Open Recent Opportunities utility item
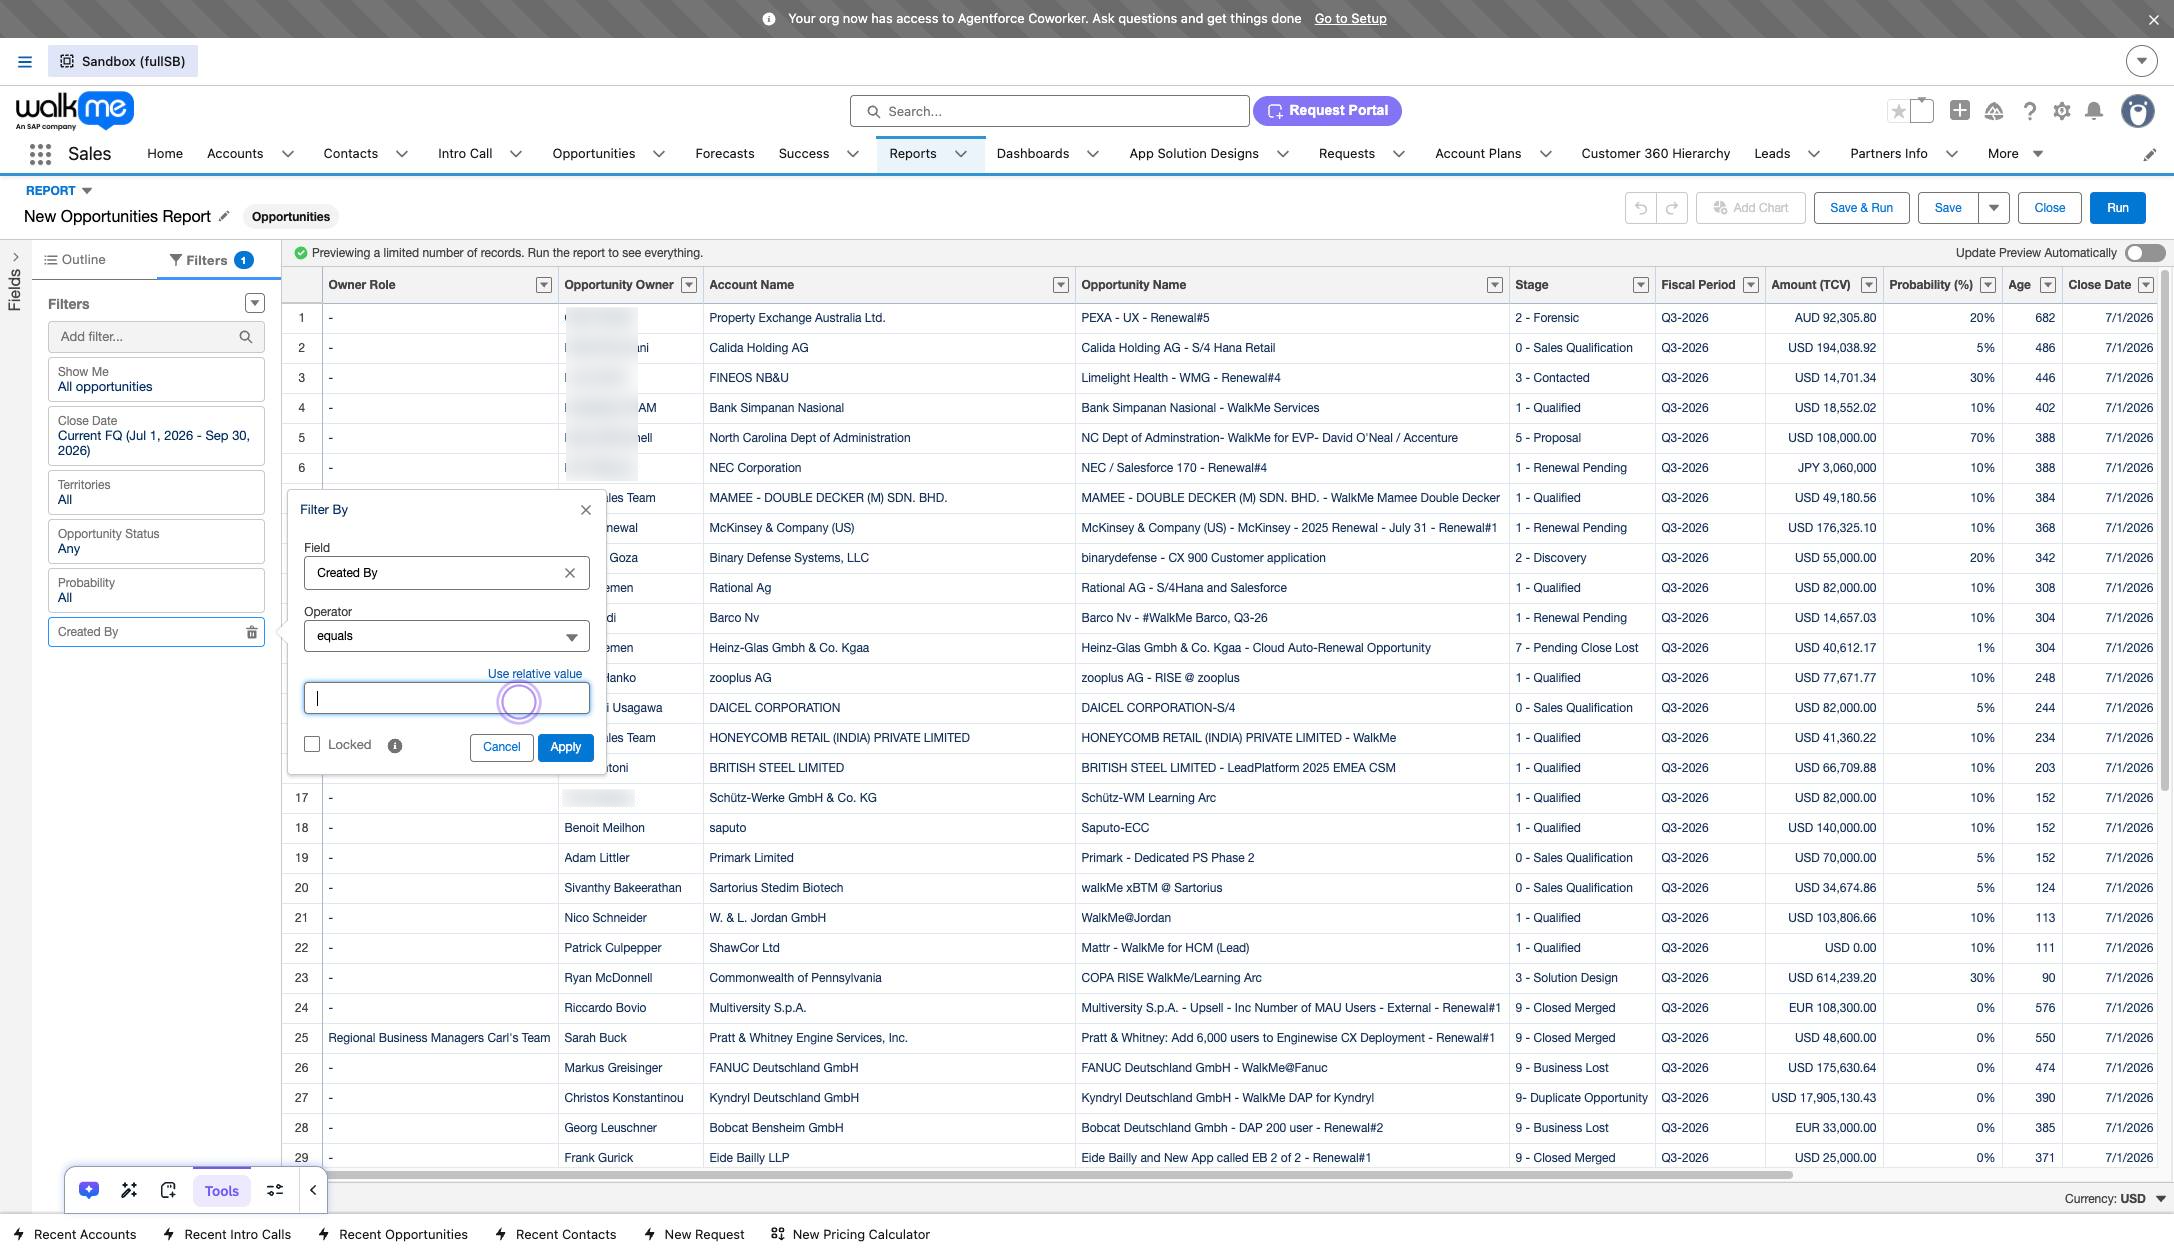Image resolution: width=2174 pixels, height=1254 pixels. [393, 1235]
